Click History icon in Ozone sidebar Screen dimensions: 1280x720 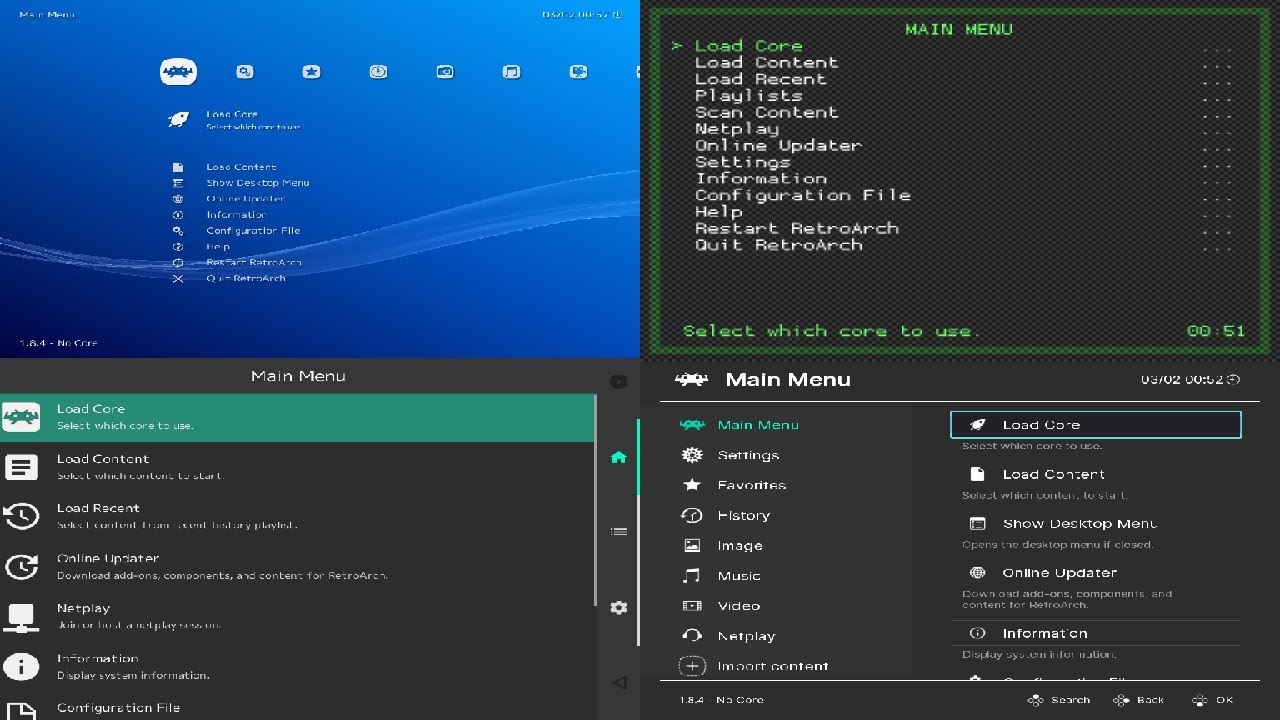pos(692,515)
